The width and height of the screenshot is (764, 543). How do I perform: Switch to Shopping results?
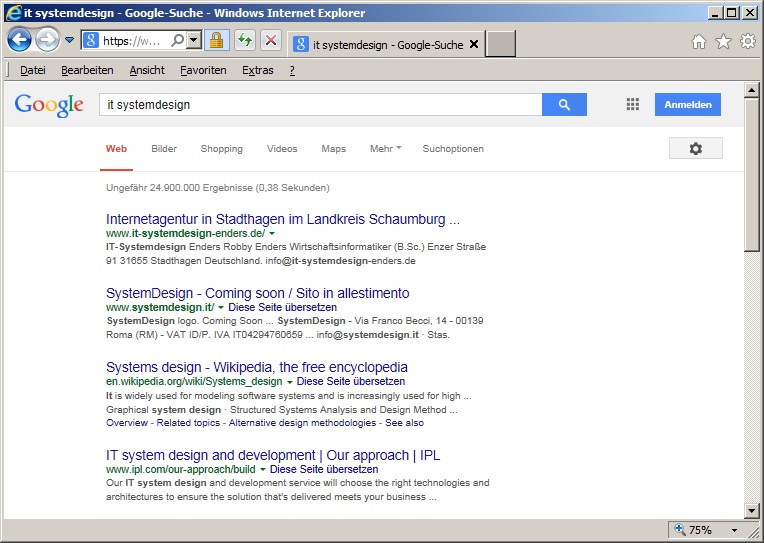point(221,149)
